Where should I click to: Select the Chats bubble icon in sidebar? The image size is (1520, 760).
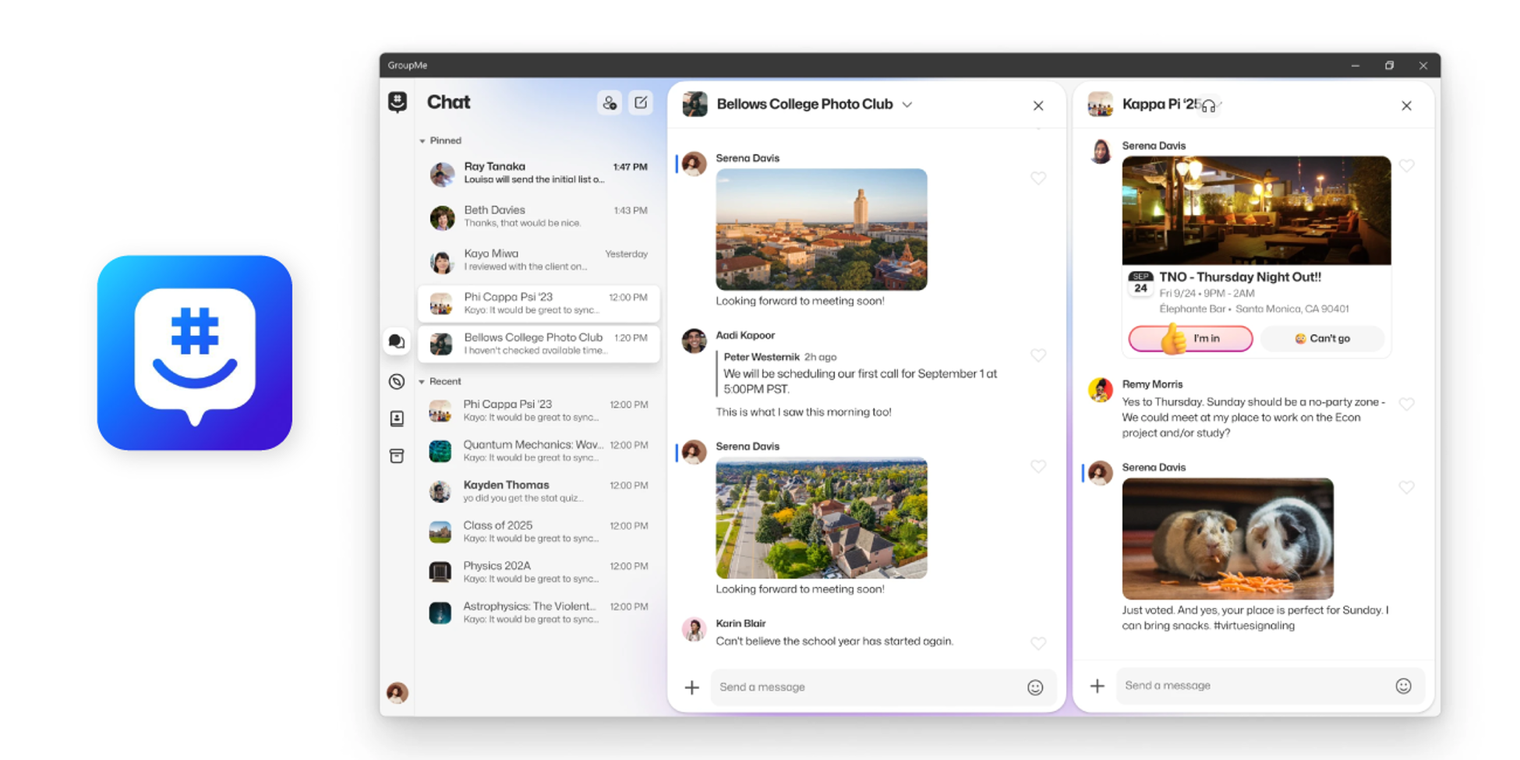tap(397, 341)
